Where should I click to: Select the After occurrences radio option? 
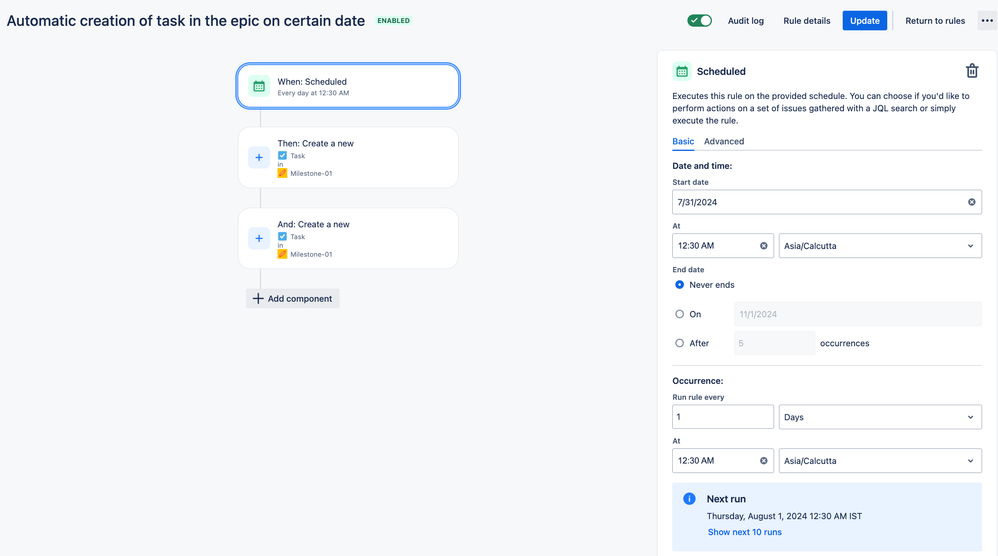679,343
